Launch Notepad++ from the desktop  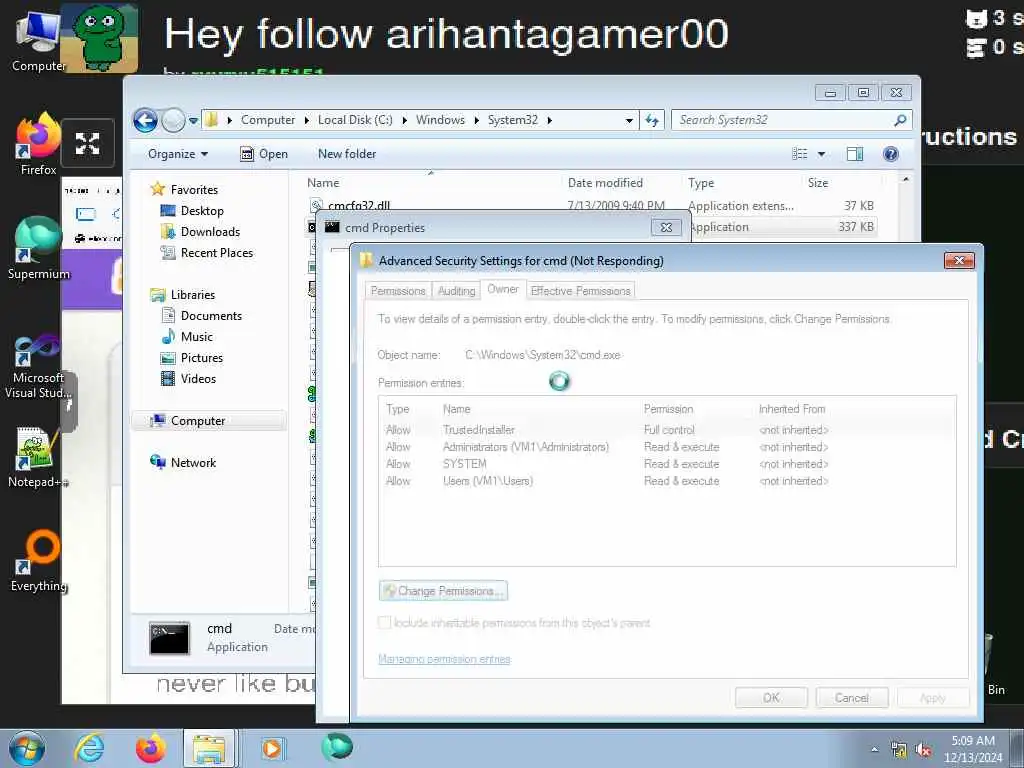click(x=38, y=457)
